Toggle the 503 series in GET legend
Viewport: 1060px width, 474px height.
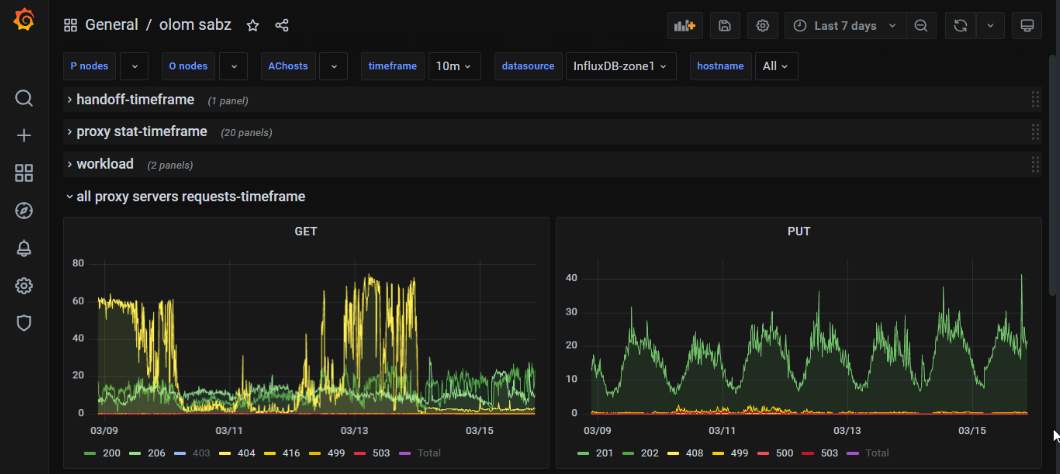tap(379, 453)
